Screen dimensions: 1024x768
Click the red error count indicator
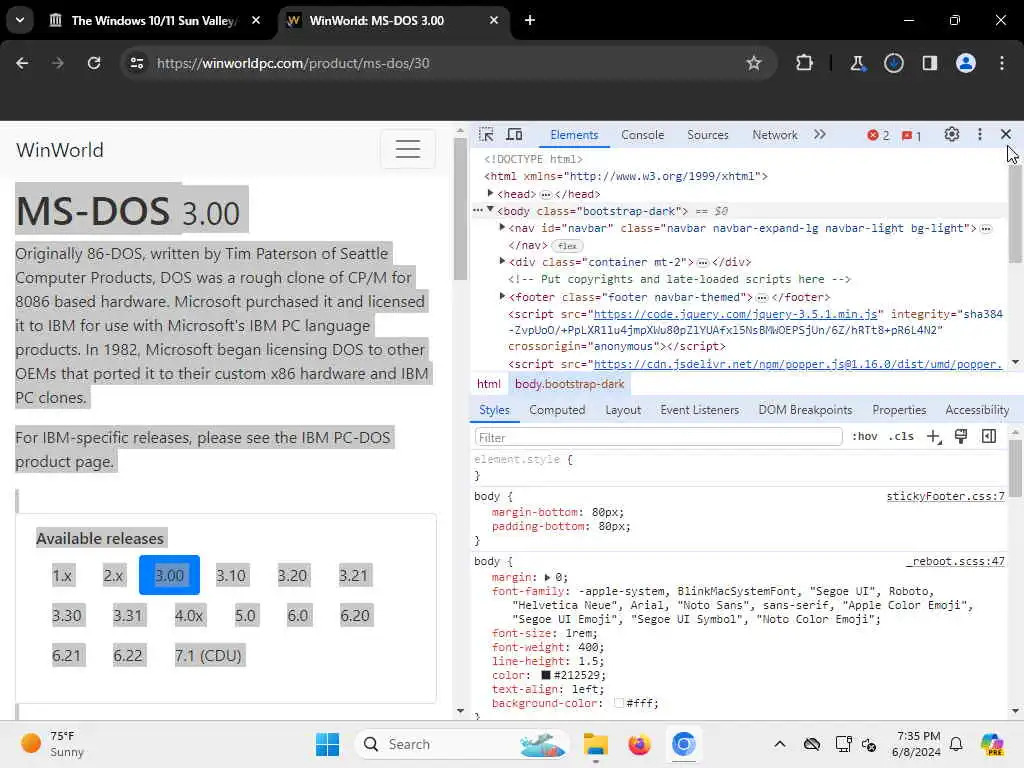(878, 135)
